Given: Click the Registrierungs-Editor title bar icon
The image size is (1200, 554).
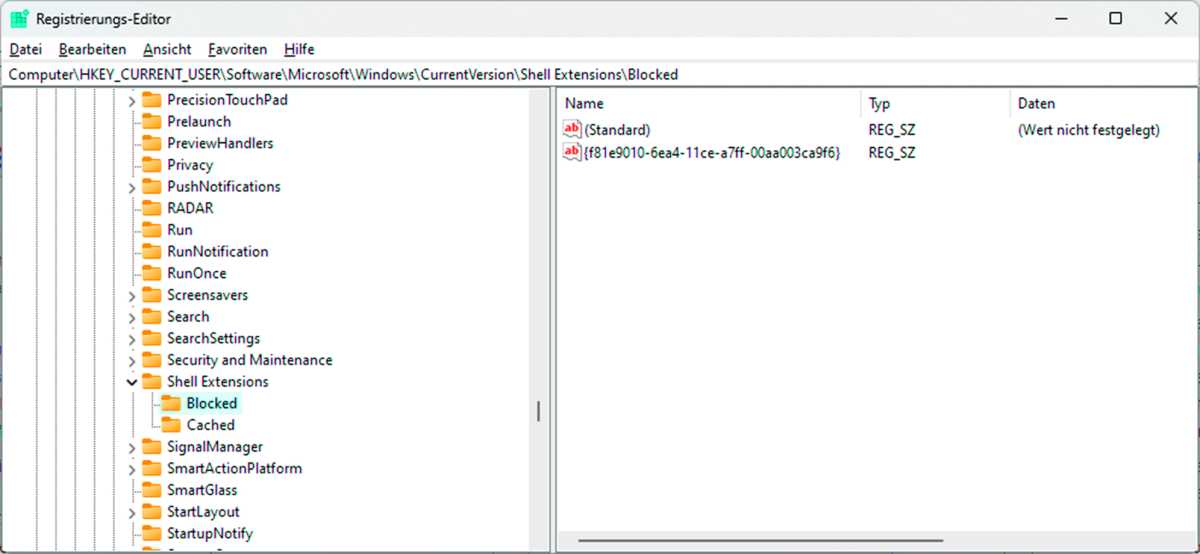Looking at the screenshot, I should [18, 18].
